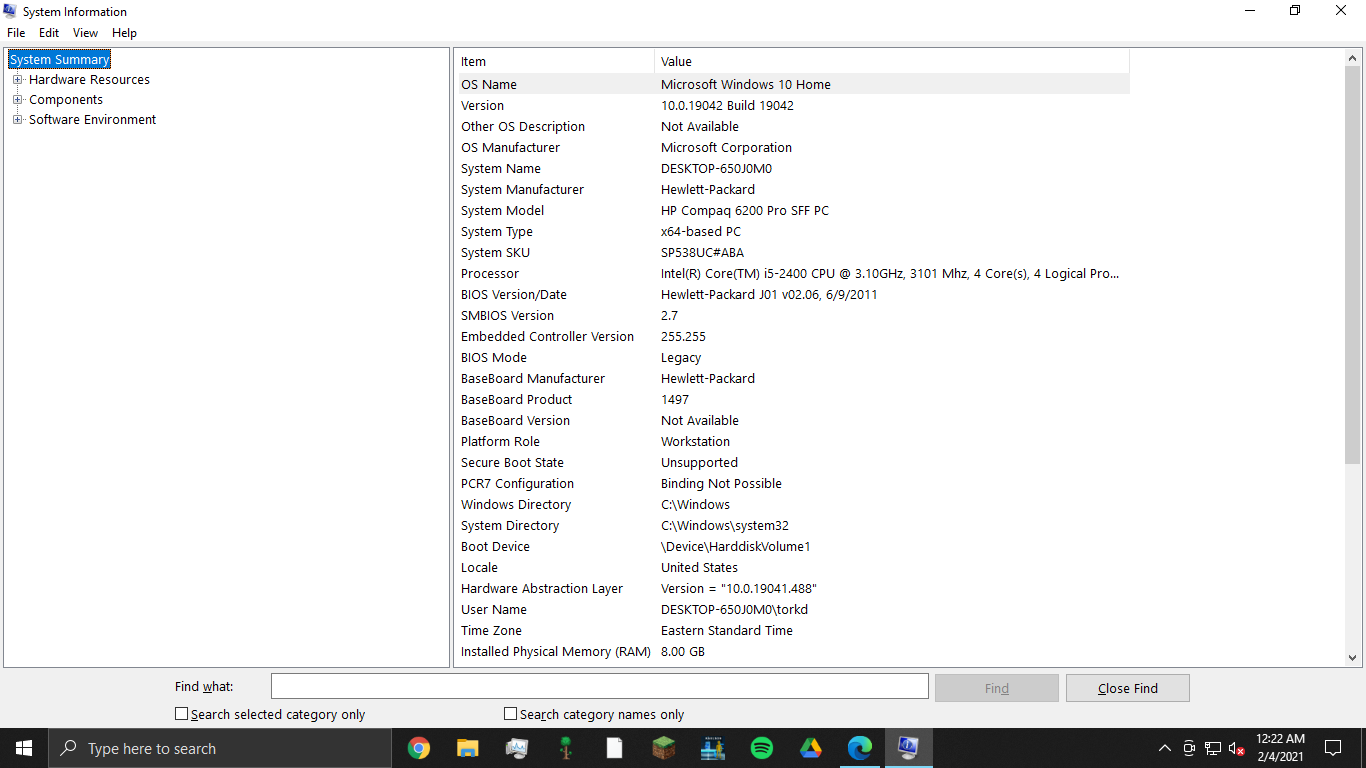Screen dimensions: 1366x768
Task: Select Software Environment tree item
Action: pyautogui.click(x=92, y=120)
